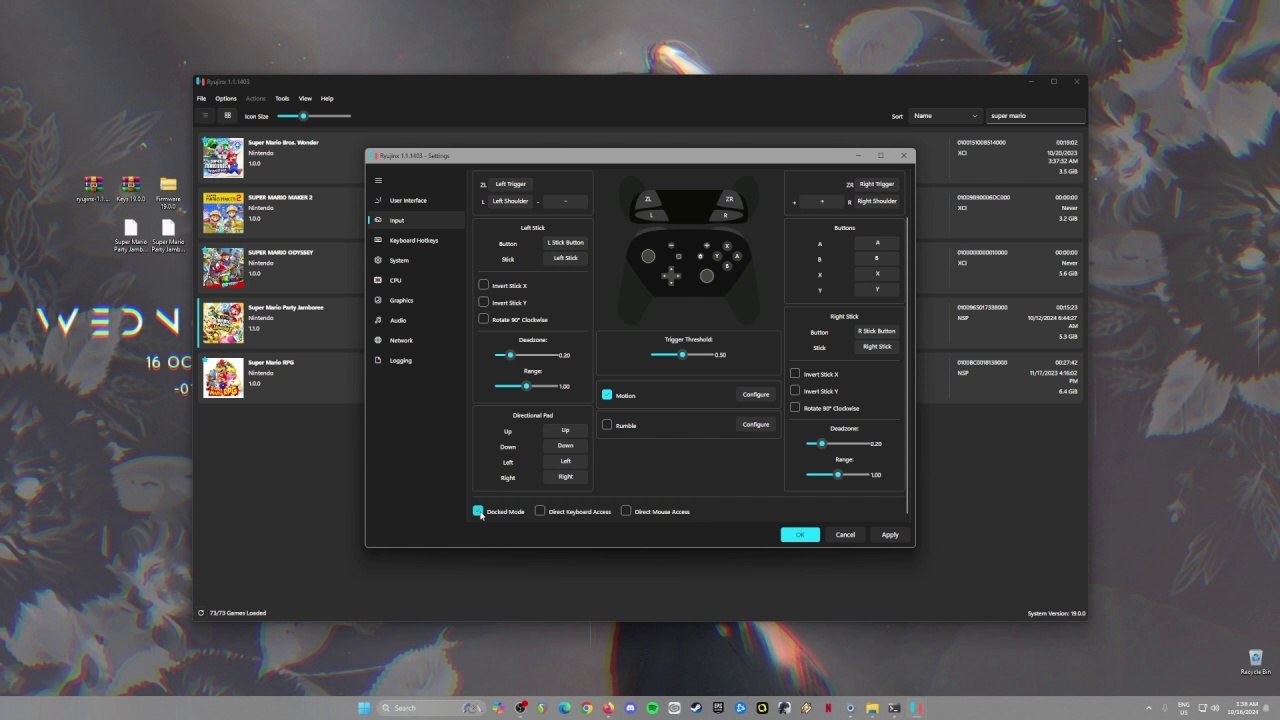This screenshot has height=720, width=1280.
Task: Adjust the Trigger Threshold slider
Action: (682, 355)
